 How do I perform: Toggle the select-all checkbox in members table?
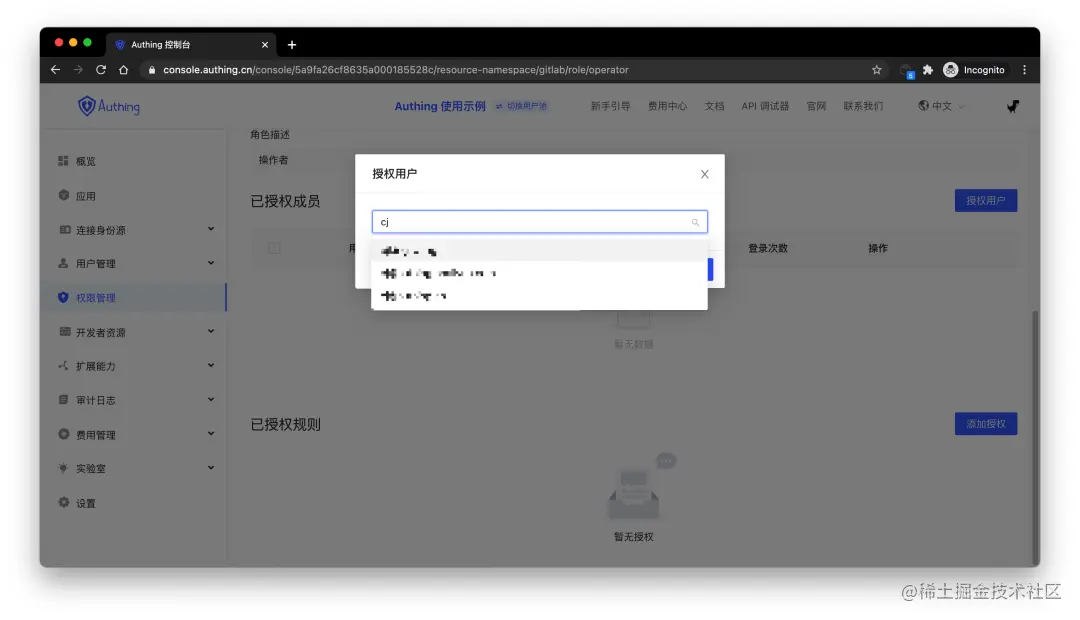click(274, 248)
